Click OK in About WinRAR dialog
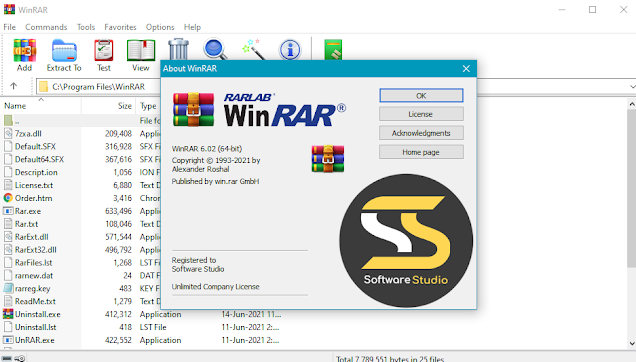 [421, 95]
